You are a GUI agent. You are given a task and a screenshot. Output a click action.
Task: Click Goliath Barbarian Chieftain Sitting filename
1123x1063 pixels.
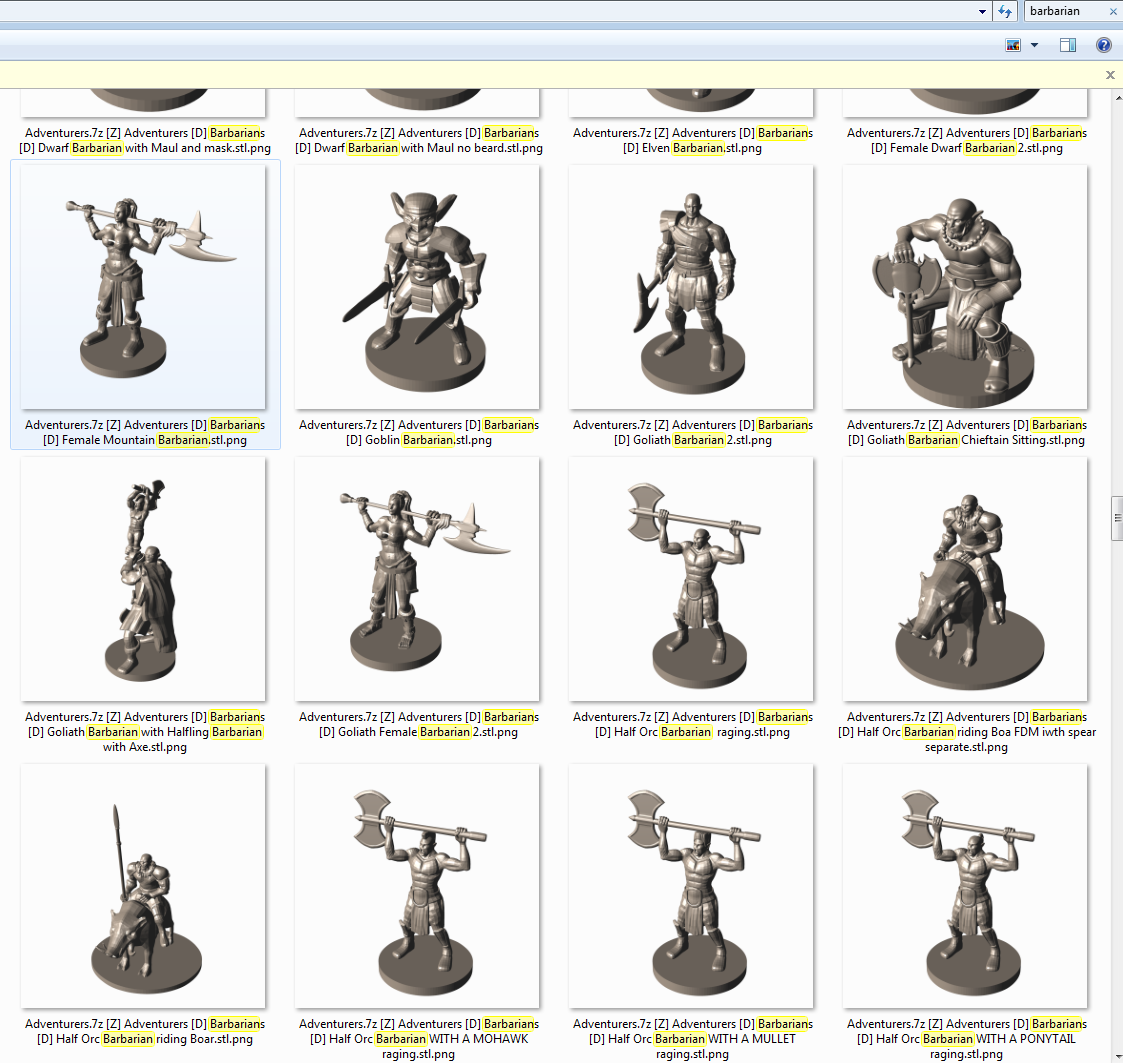[967, 433]
